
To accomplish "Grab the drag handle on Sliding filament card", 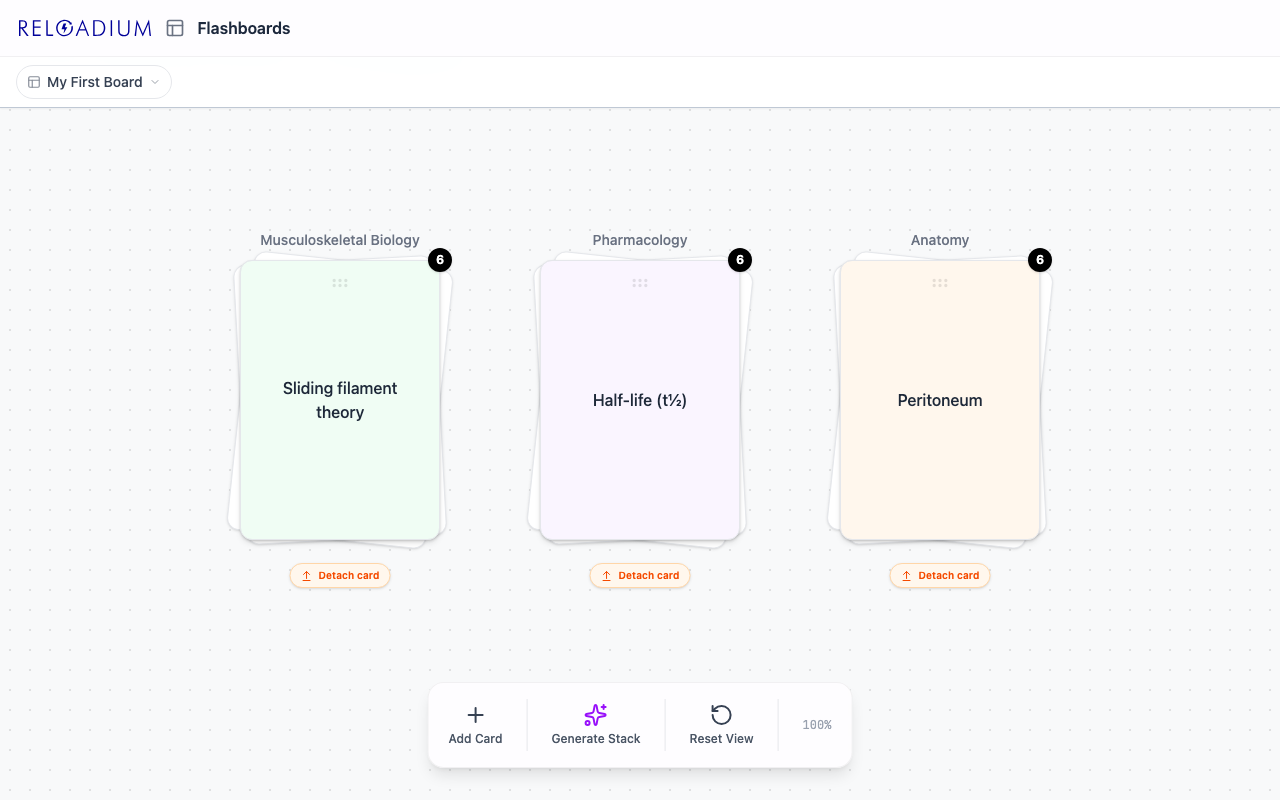I will click(x=340, y=283).
